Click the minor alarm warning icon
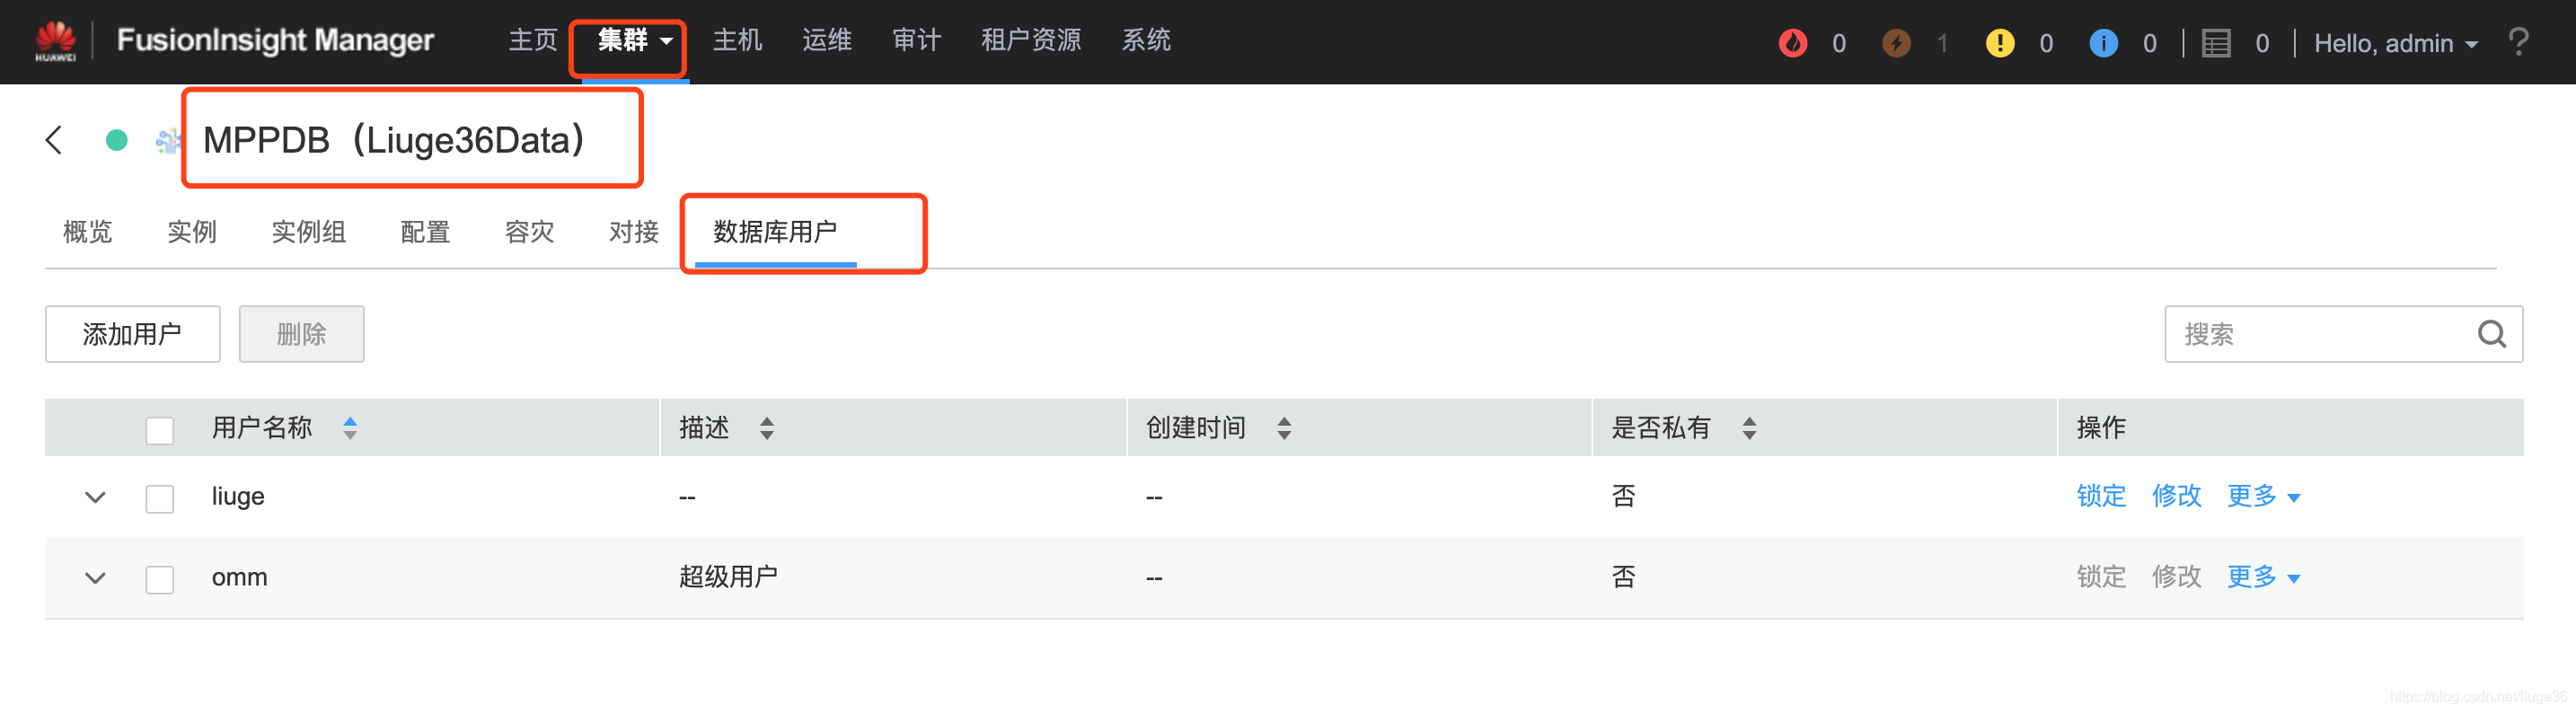The height and width of the screenshot is (713, 2576). tap(2001, 41)
